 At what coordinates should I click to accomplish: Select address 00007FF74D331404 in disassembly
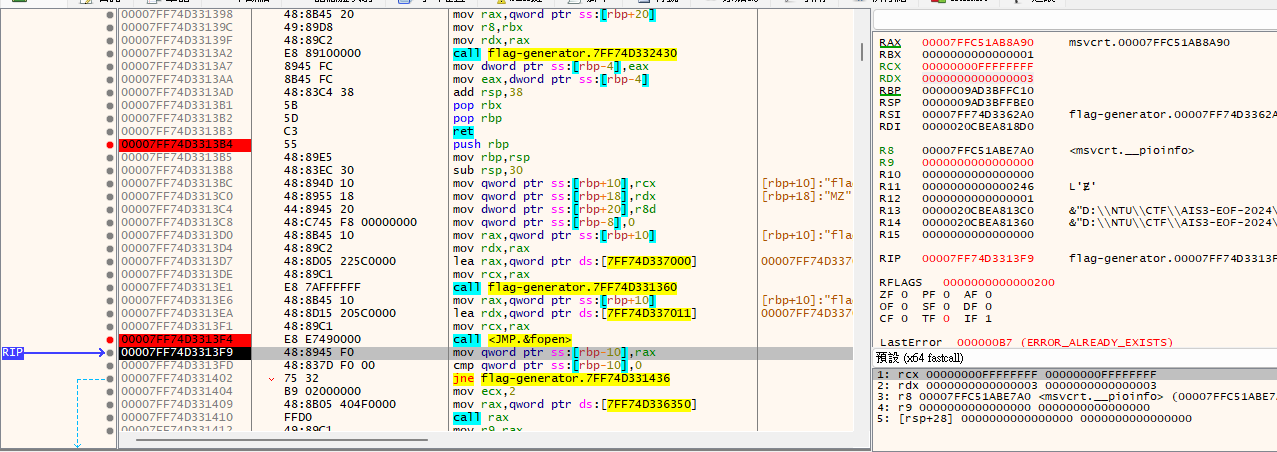(x=176, y=391)
